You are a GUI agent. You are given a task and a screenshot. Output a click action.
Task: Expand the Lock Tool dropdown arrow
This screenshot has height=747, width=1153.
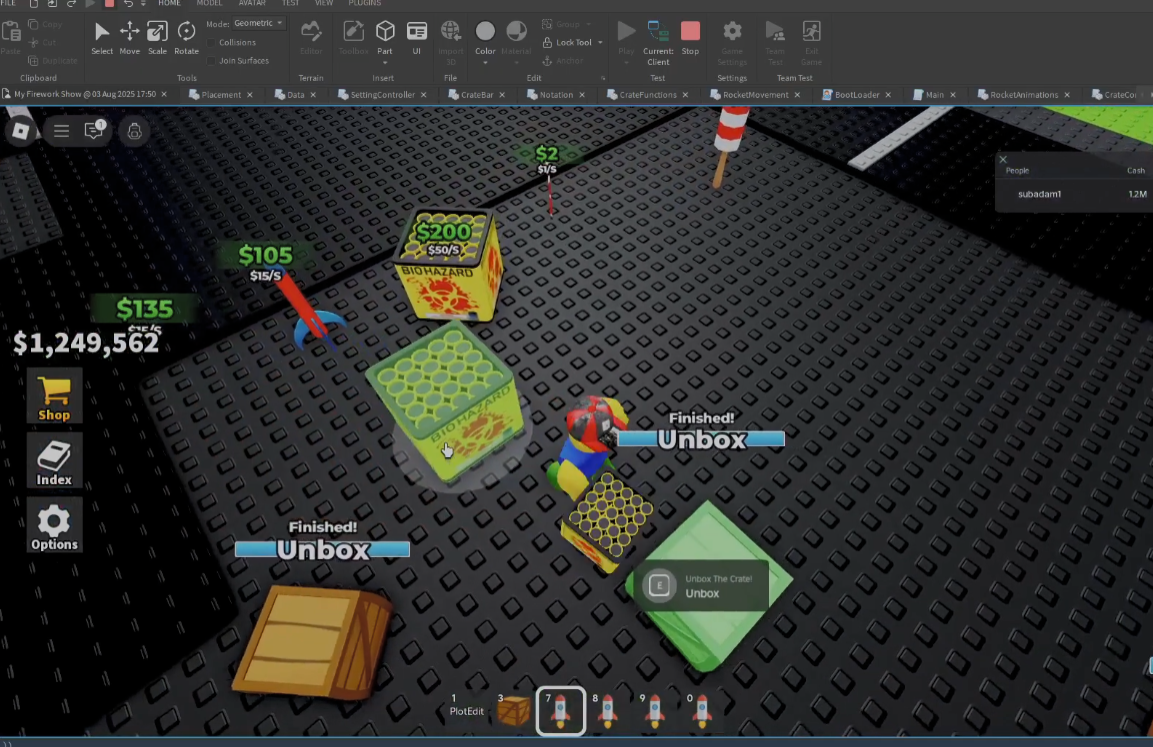coord(600,43)
